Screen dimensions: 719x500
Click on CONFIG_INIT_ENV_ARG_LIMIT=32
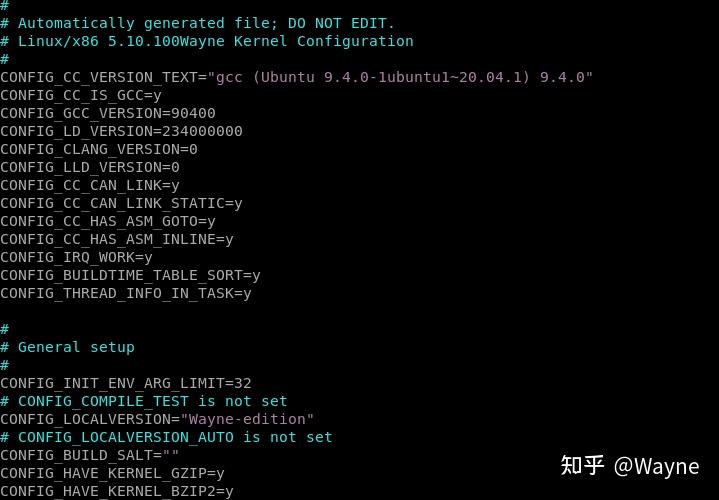(x=126, y=383)
